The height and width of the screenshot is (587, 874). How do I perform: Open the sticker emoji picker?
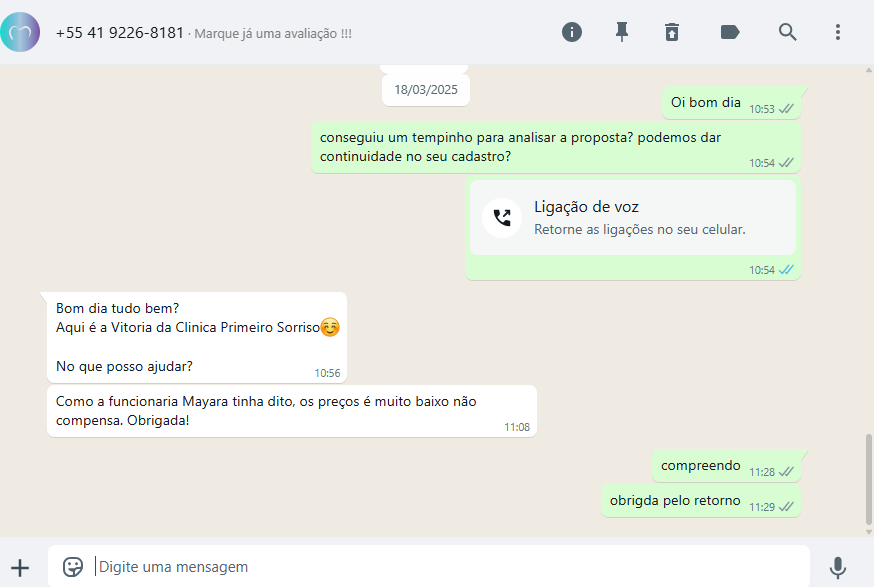click(72, 567)
